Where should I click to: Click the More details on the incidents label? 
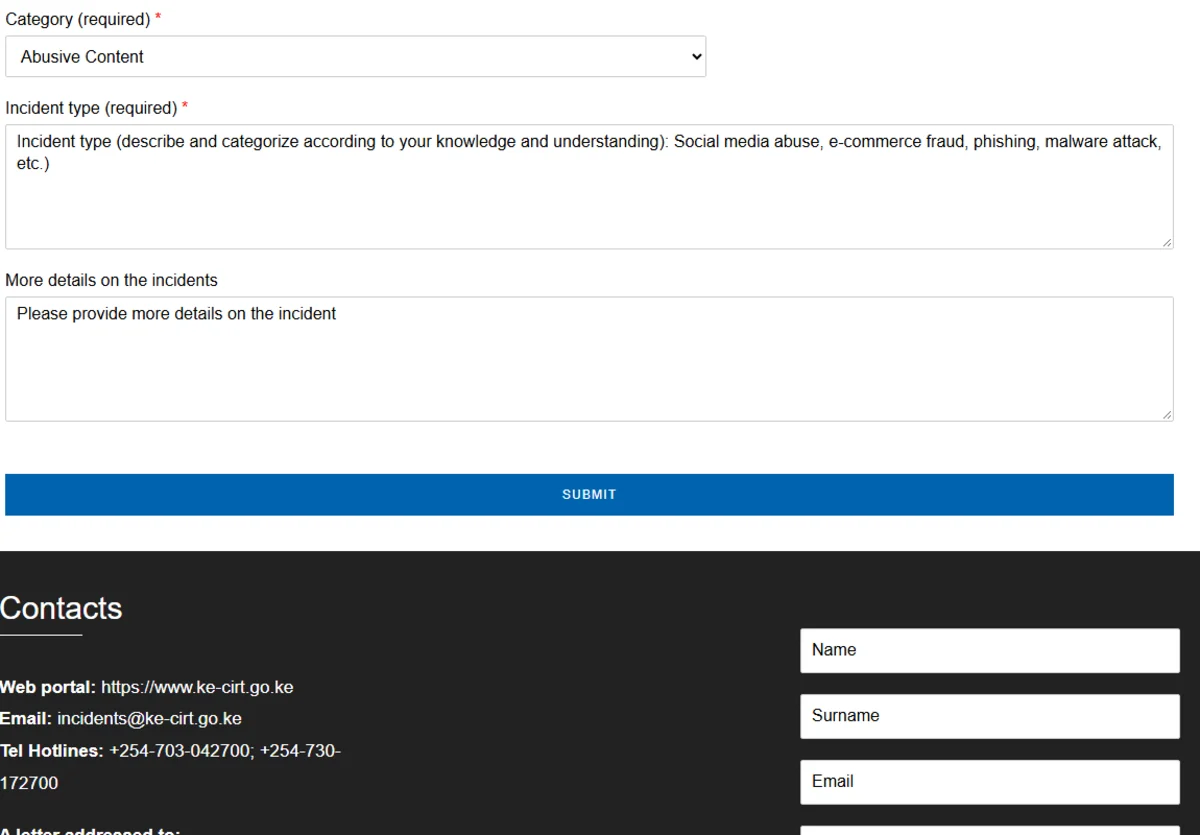[x=111, y=280]
